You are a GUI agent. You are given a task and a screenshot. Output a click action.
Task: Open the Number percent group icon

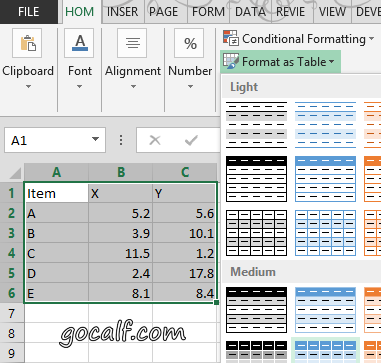click(189, 43)
